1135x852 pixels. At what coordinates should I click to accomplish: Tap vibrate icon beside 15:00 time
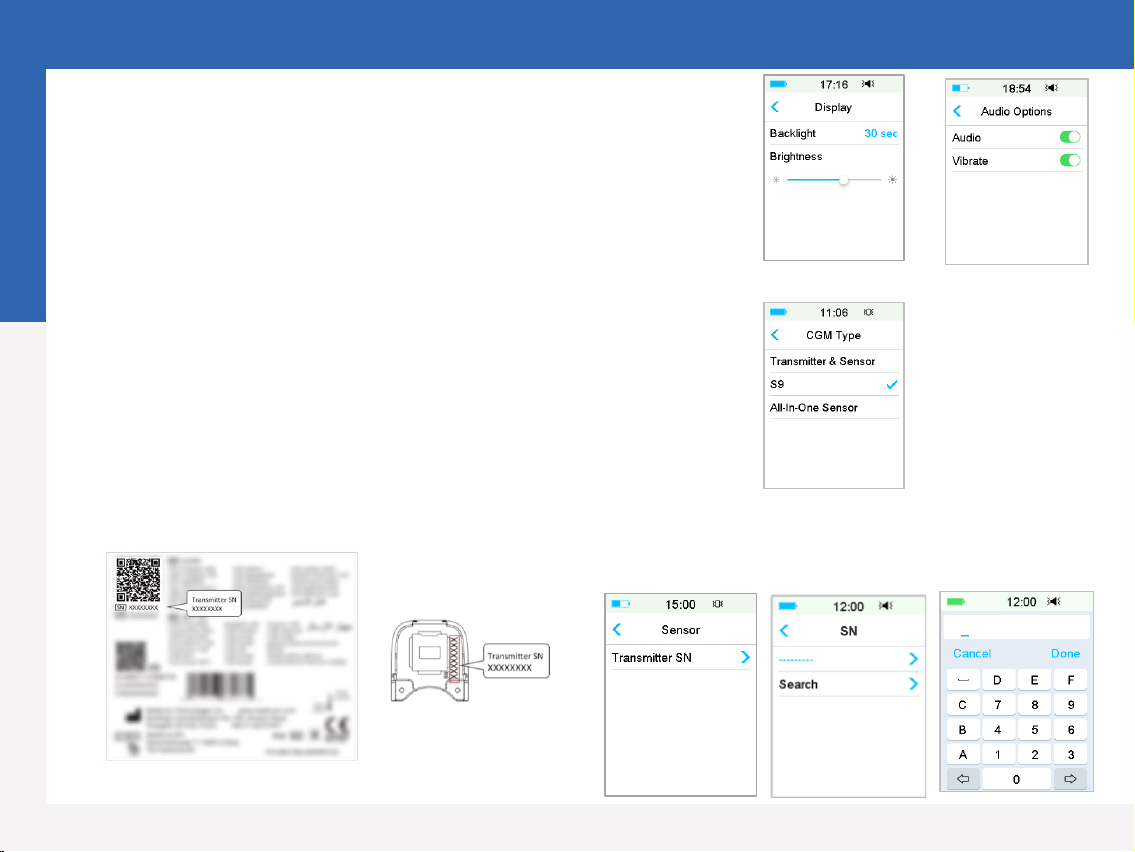pos(717,604)
